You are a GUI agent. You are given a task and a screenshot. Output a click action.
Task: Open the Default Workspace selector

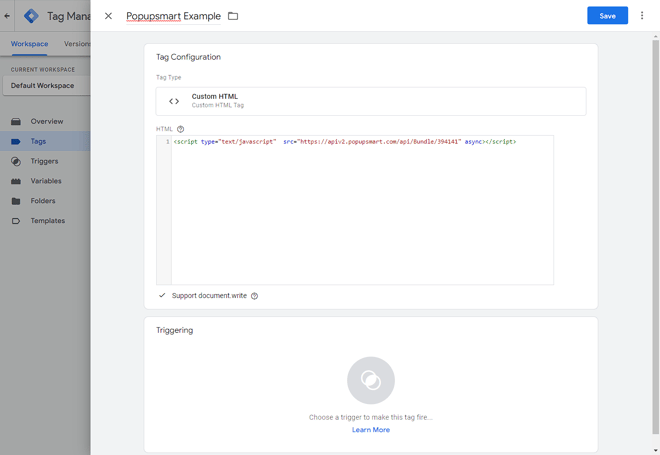point(46,85)
